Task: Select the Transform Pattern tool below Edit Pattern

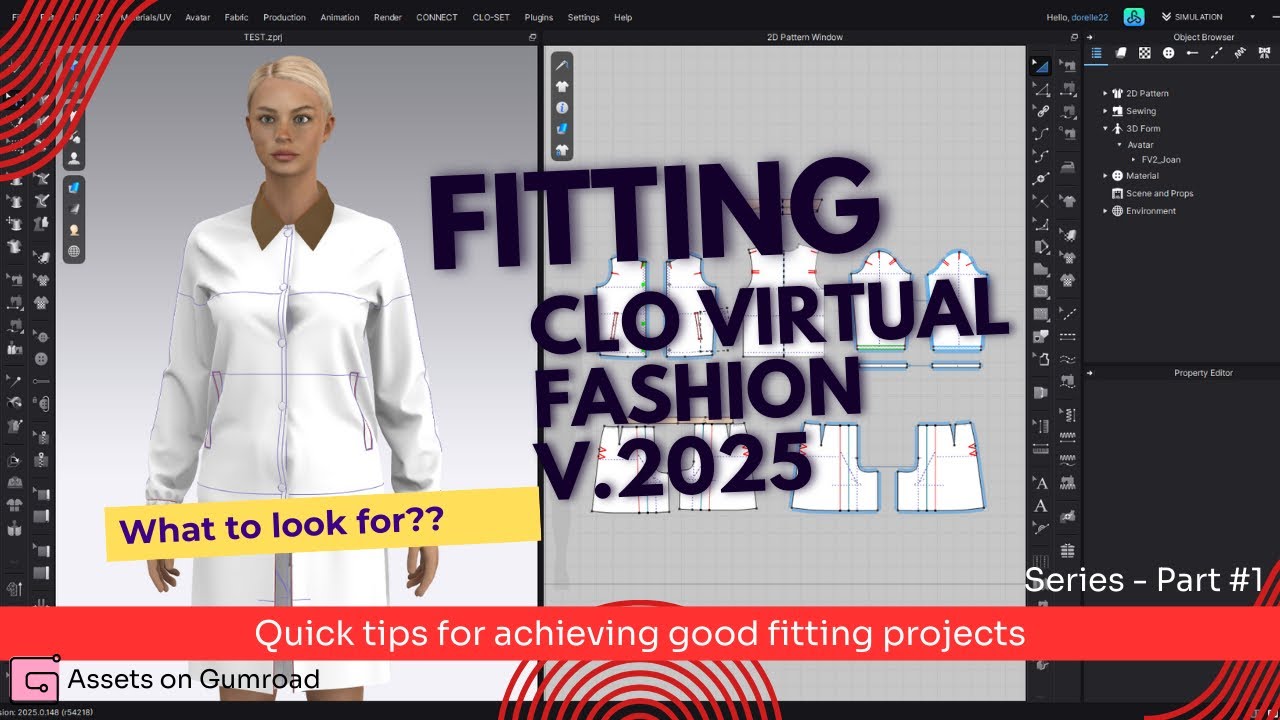Action: [1041, 89]
